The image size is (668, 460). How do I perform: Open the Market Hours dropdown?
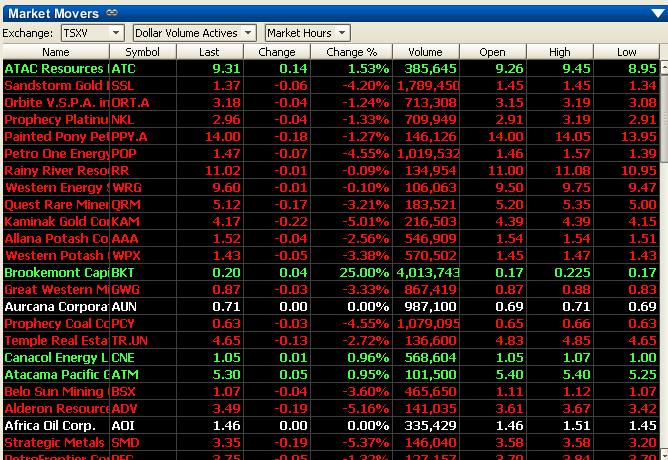[307, 33]
